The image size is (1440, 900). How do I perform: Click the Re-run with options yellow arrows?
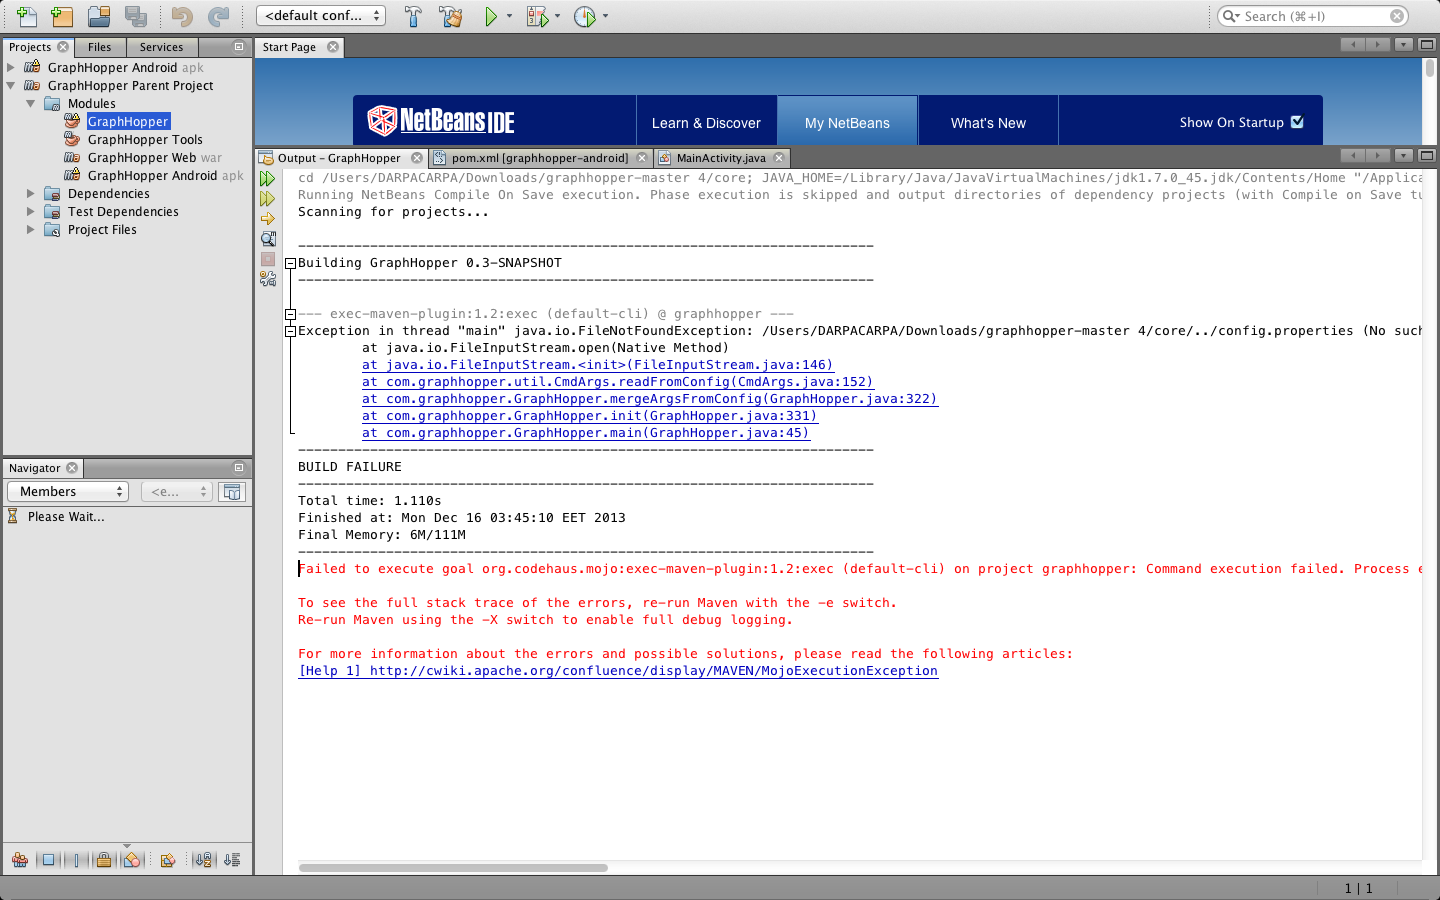(x=268, y=199)
